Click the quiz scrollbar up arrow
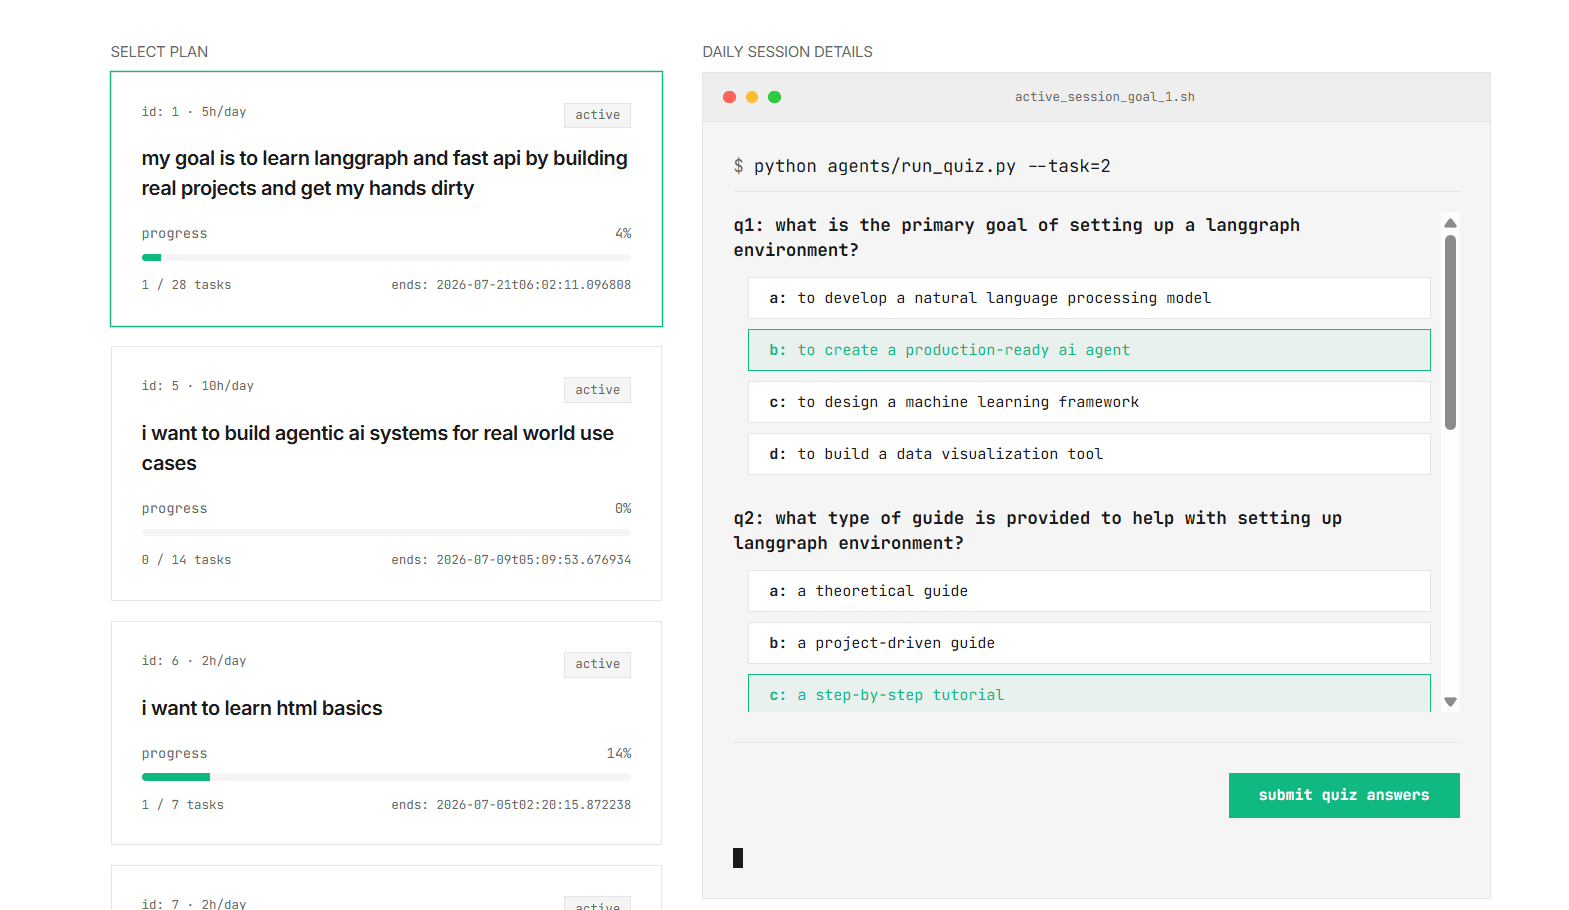The height and width of the screenshot is (910, 1569). (x=1450, y=223)
